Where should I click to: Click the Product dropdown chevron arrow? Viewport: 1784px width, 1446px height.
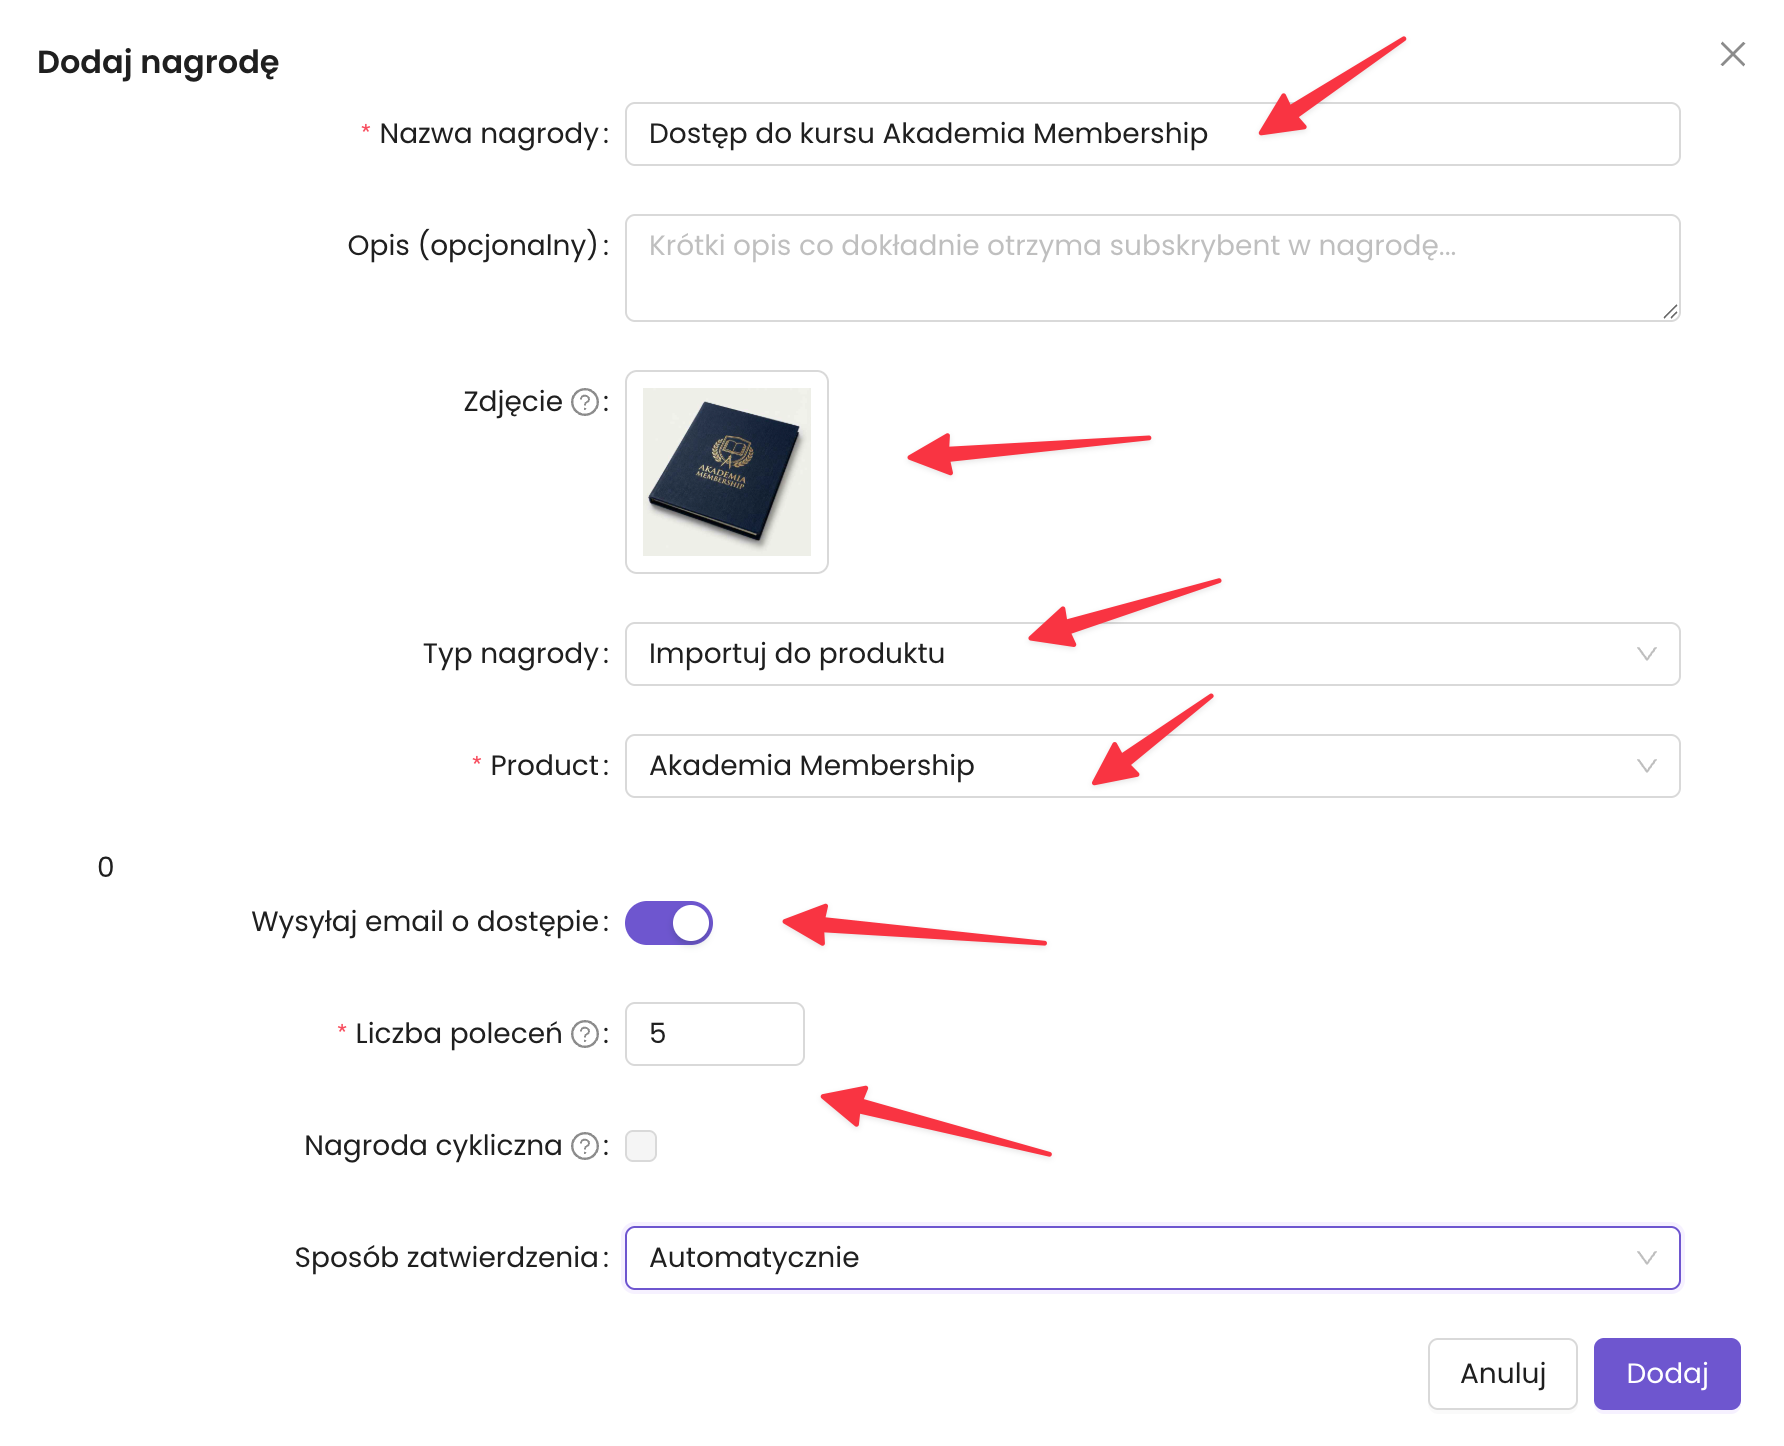[x=1646, y=766]
